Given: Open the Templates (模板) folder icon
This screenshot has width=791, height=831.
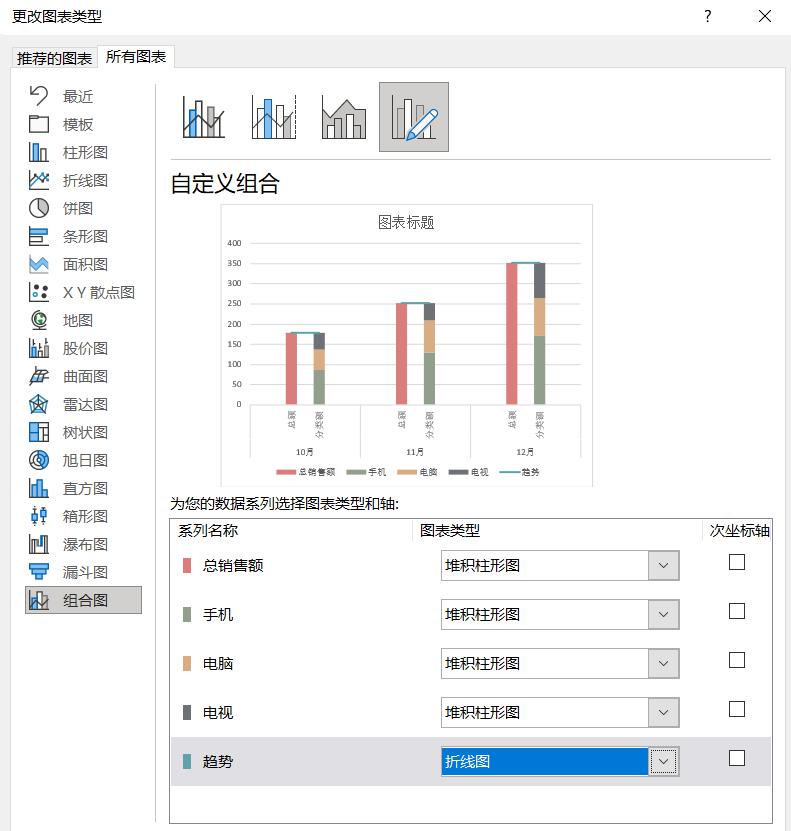Looking at the screenshot, I should tap(39, 124).
